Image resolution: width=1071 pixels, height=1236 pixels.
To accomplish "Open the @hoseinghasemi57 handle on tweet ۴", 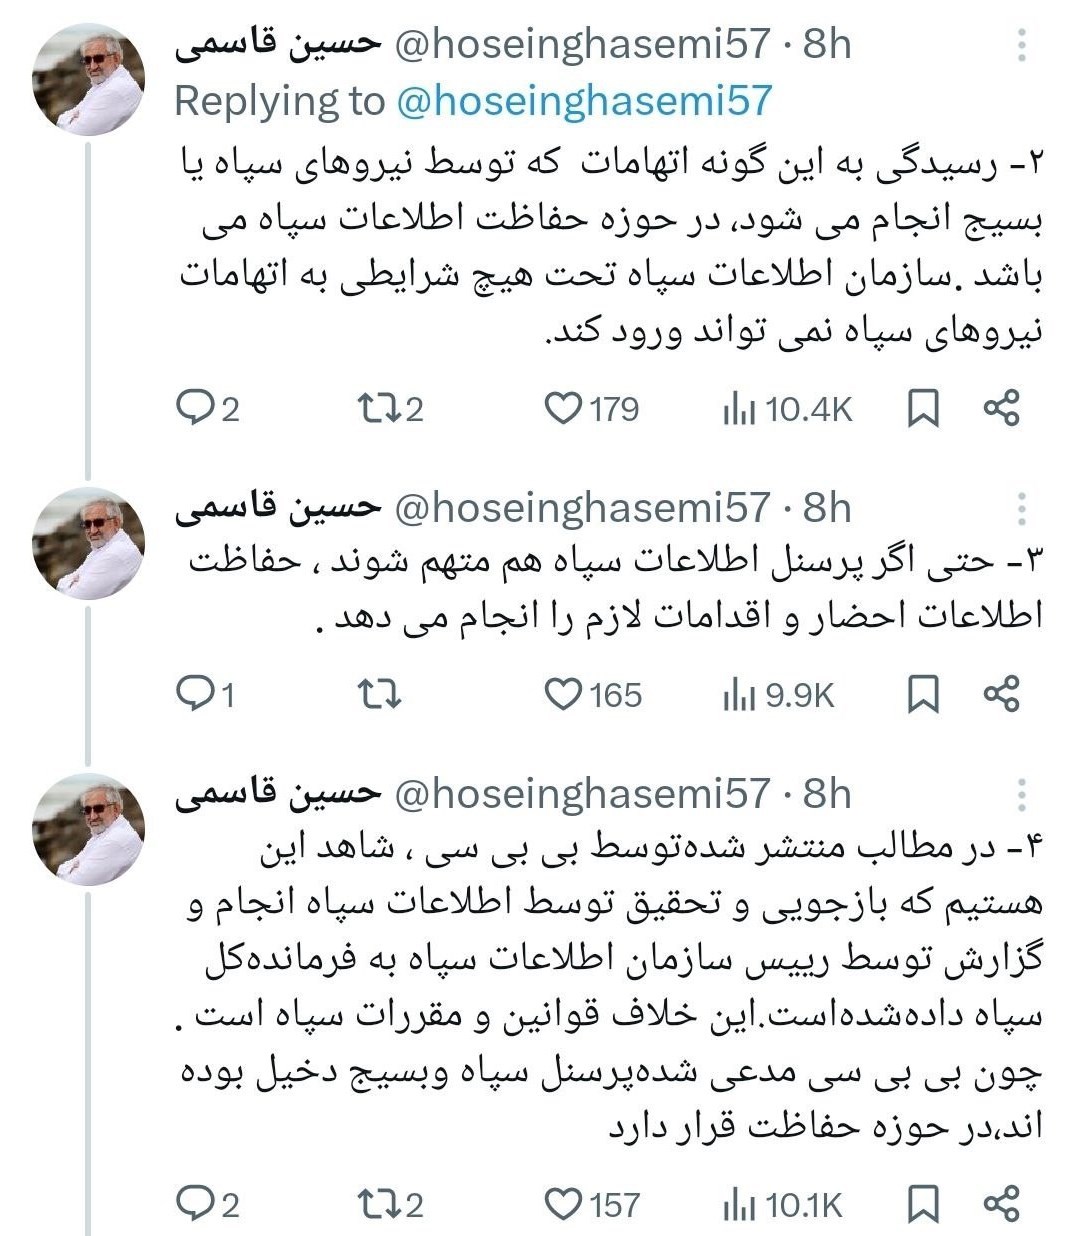I will [x=583, y=795].
